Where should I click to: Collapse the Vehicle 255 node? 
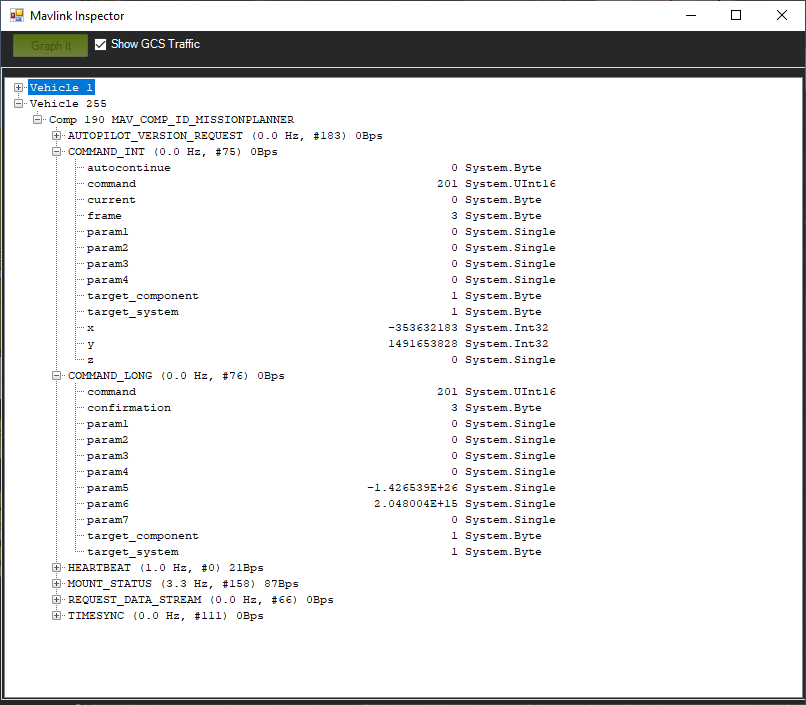tap(19, 103)
